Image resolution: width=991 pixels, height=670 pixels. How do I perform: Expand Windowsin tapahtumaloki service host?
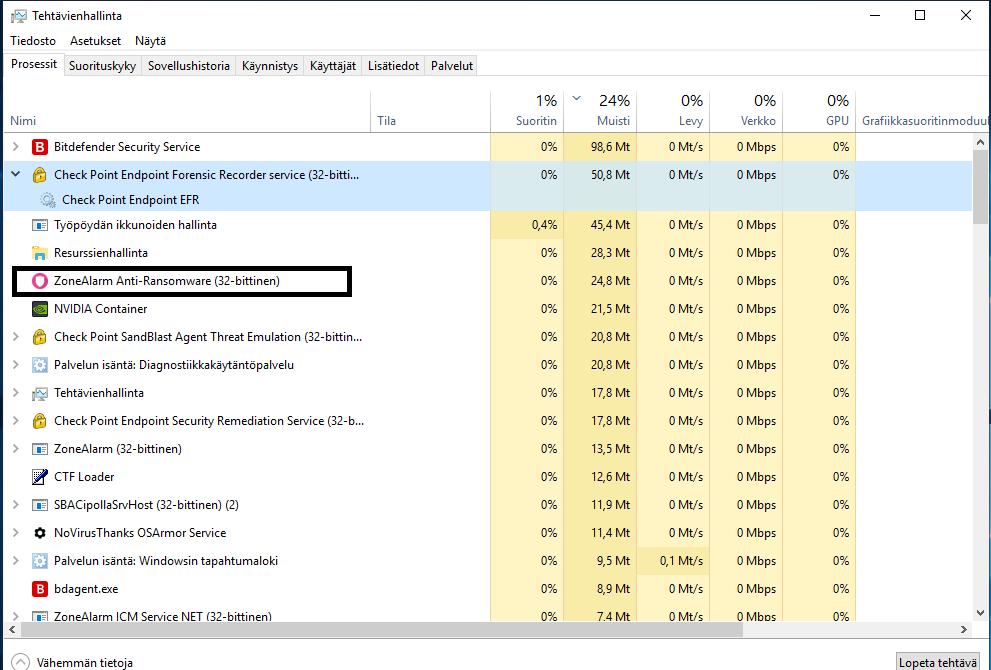pyautogui.click(x=16, y=561)
